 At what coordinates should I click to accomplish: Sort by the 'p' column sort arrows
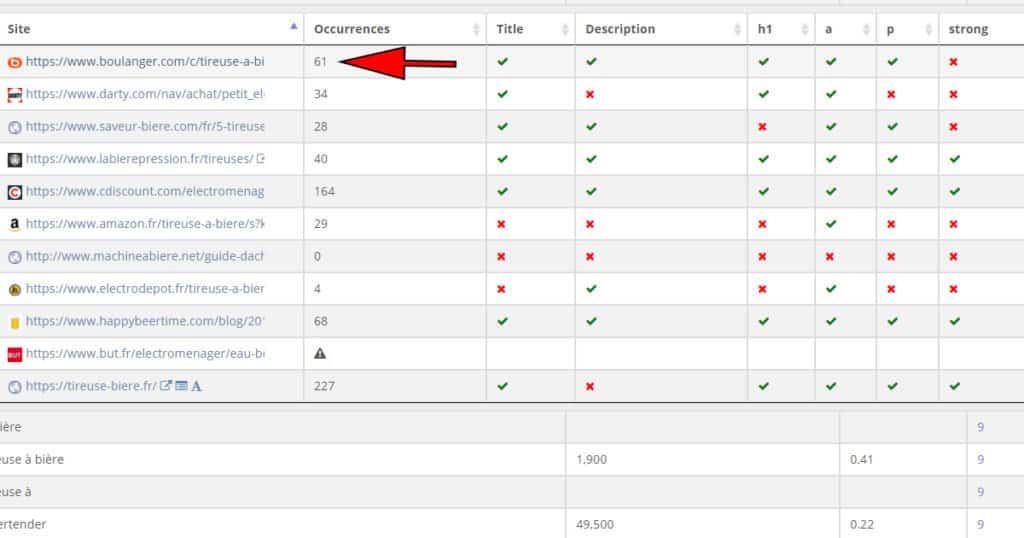coord(928,29)
